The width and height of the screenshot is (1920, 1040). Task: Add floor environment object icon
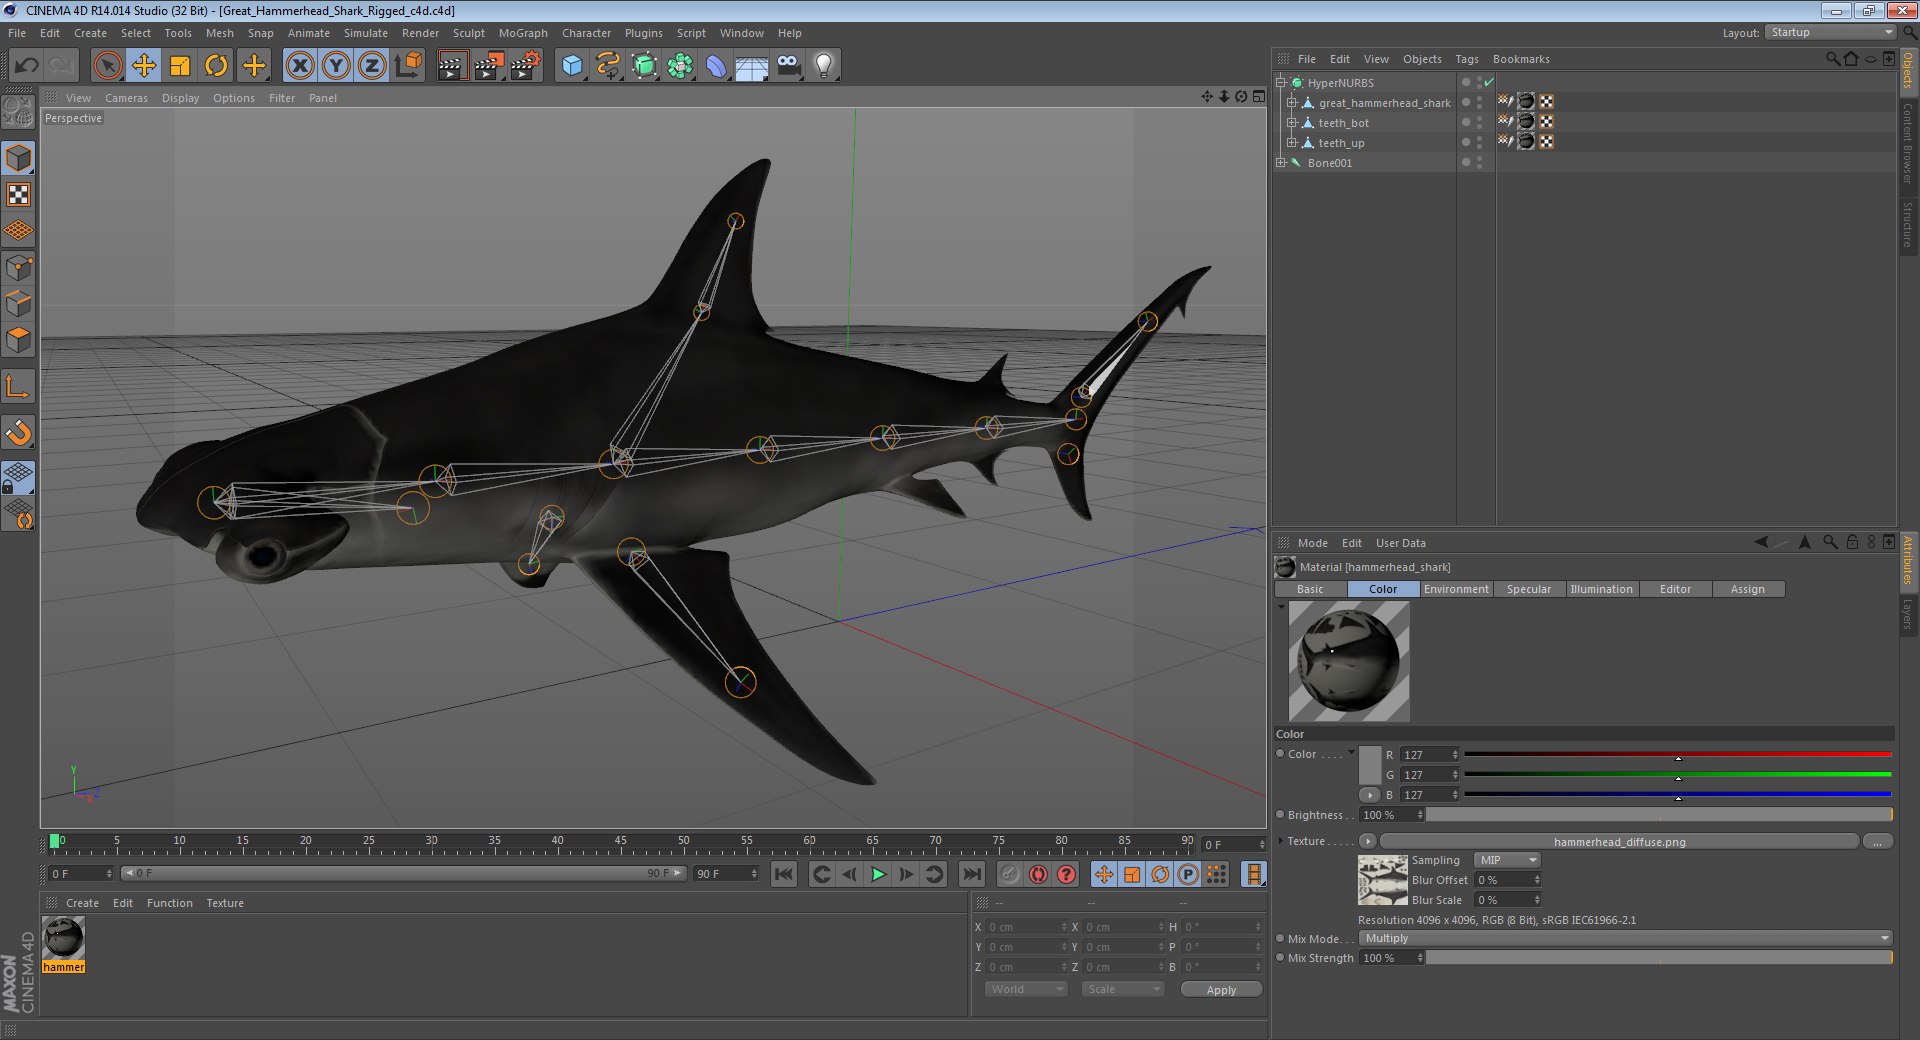pyautogui.click(x=752, y=66)
